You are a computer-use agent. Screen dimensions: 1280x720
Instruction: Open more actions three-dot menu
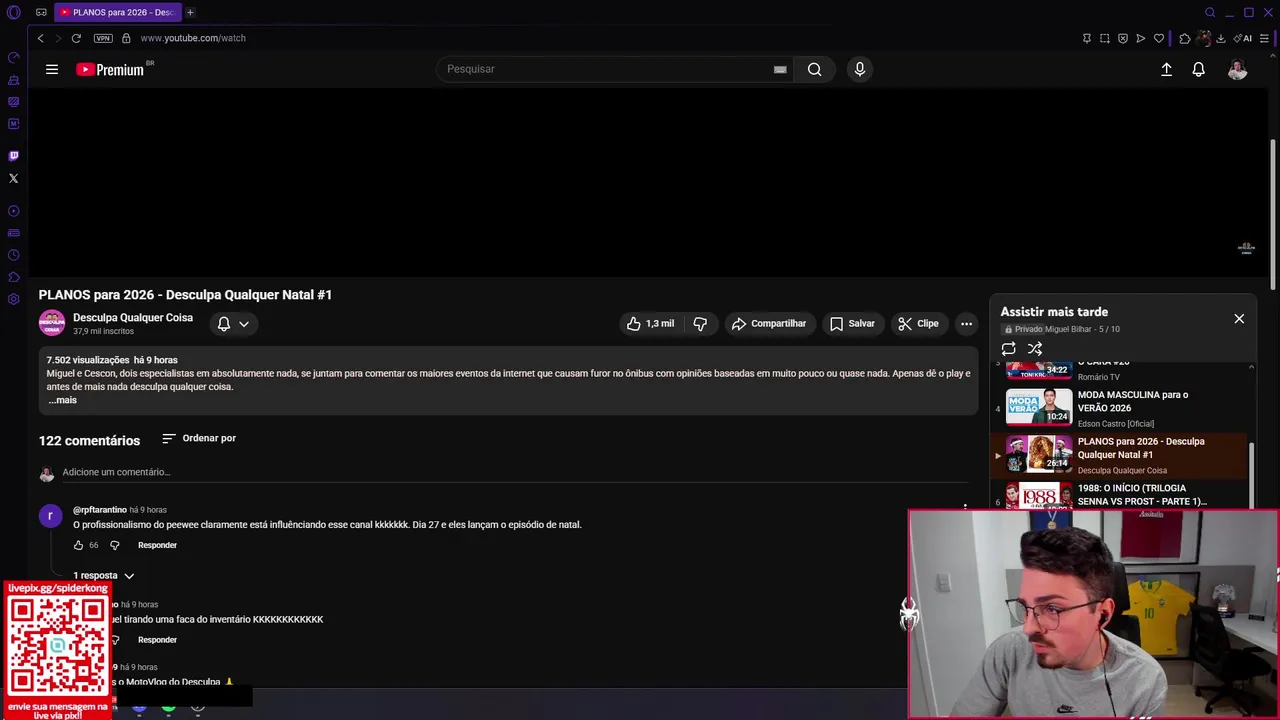click(966, 324)
